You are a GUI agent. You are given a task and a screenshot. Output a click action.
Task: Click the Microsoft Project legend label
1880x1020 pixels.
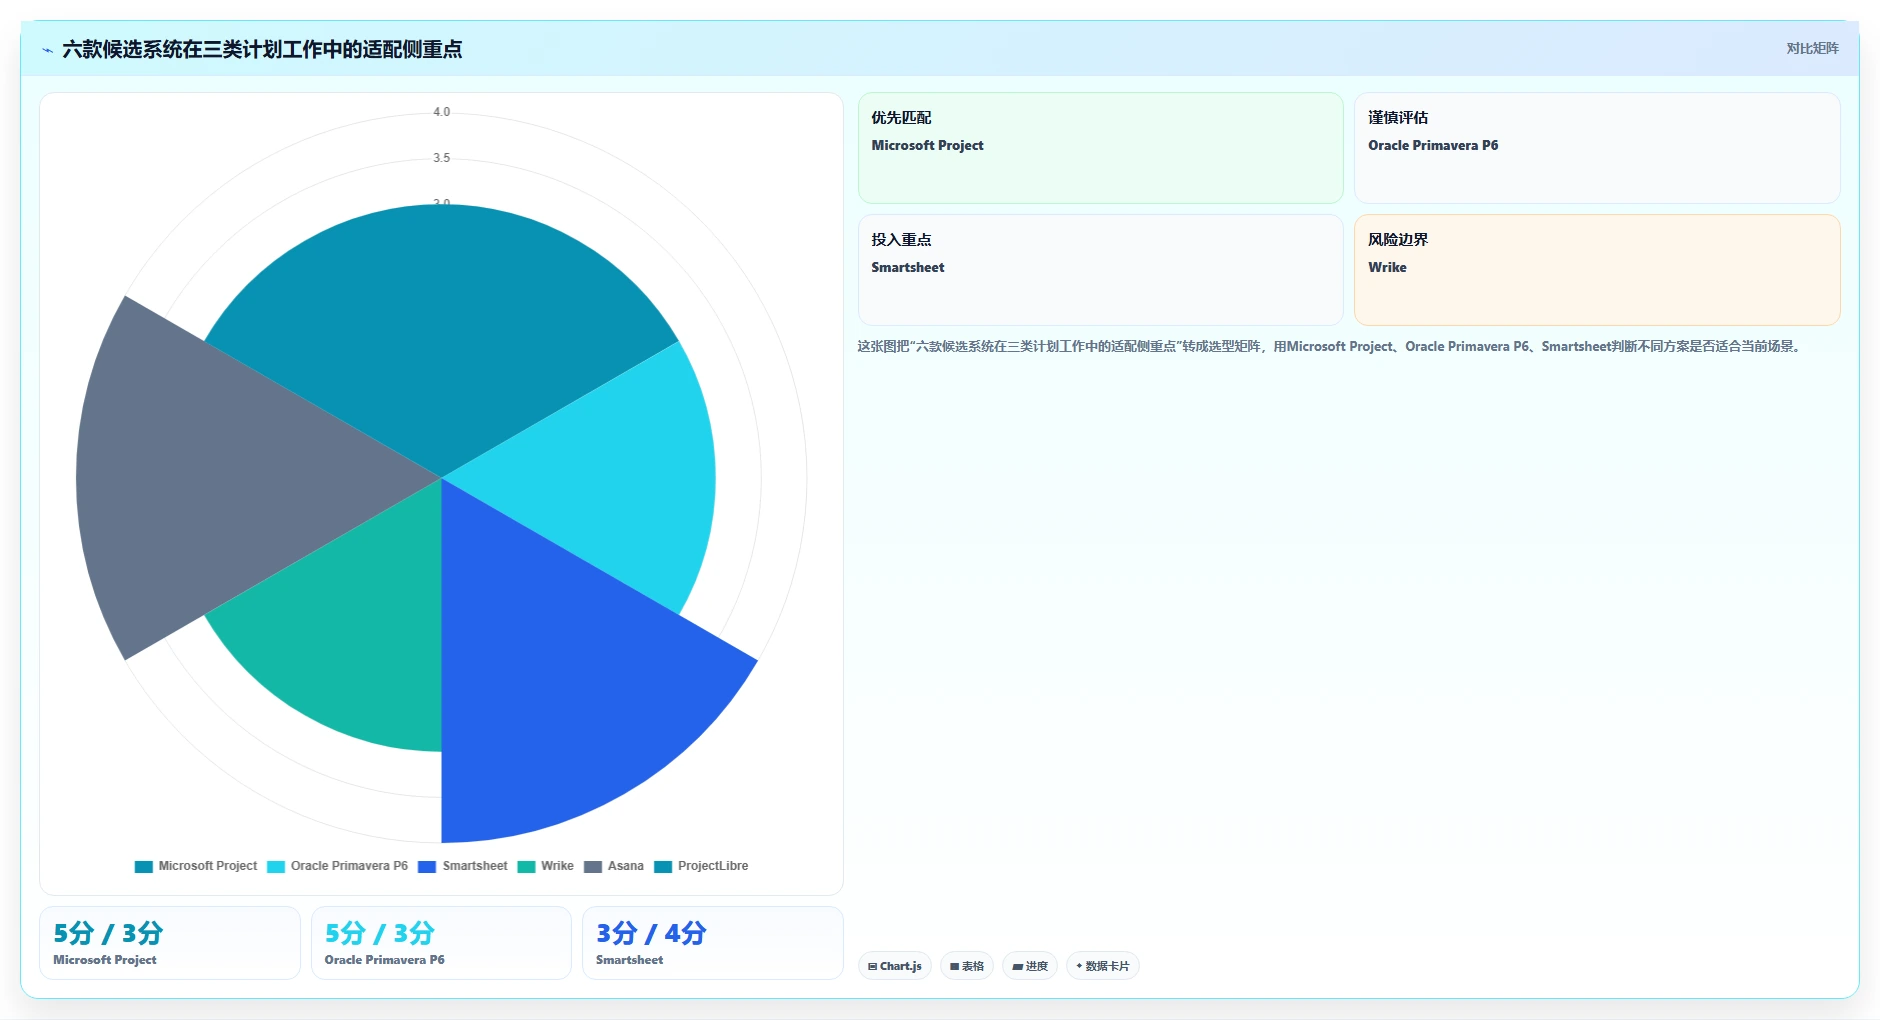click(208, 866)
